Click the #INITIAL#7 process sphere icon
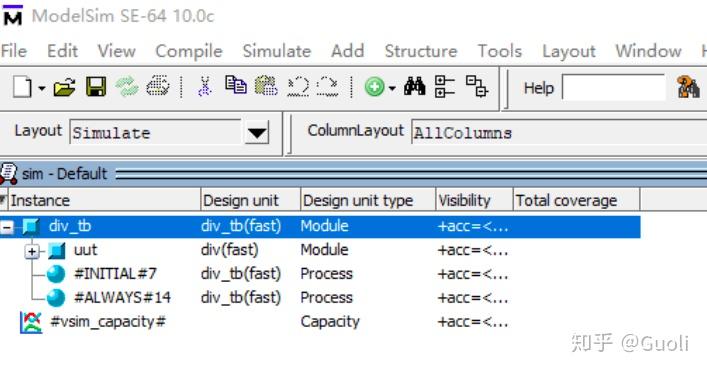Screen dimensions: 707x371 click(56, 274)
